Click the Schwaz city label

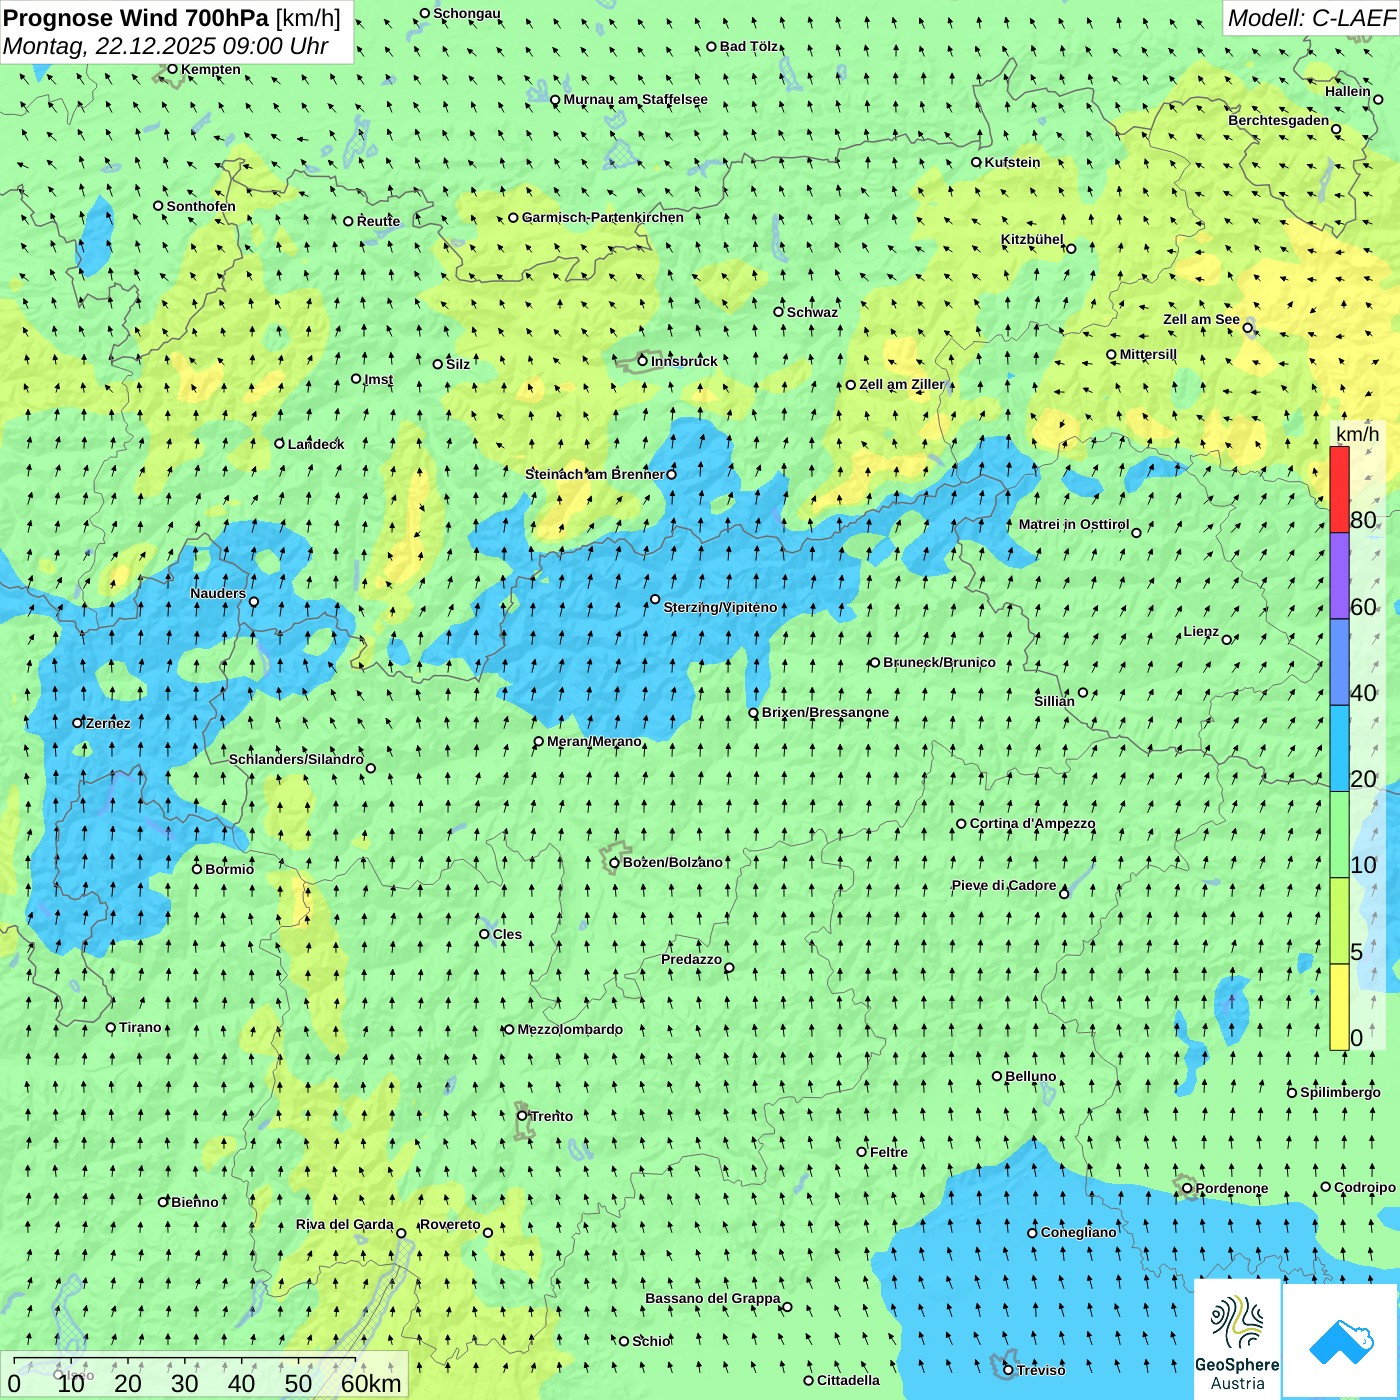pos(812,312)
